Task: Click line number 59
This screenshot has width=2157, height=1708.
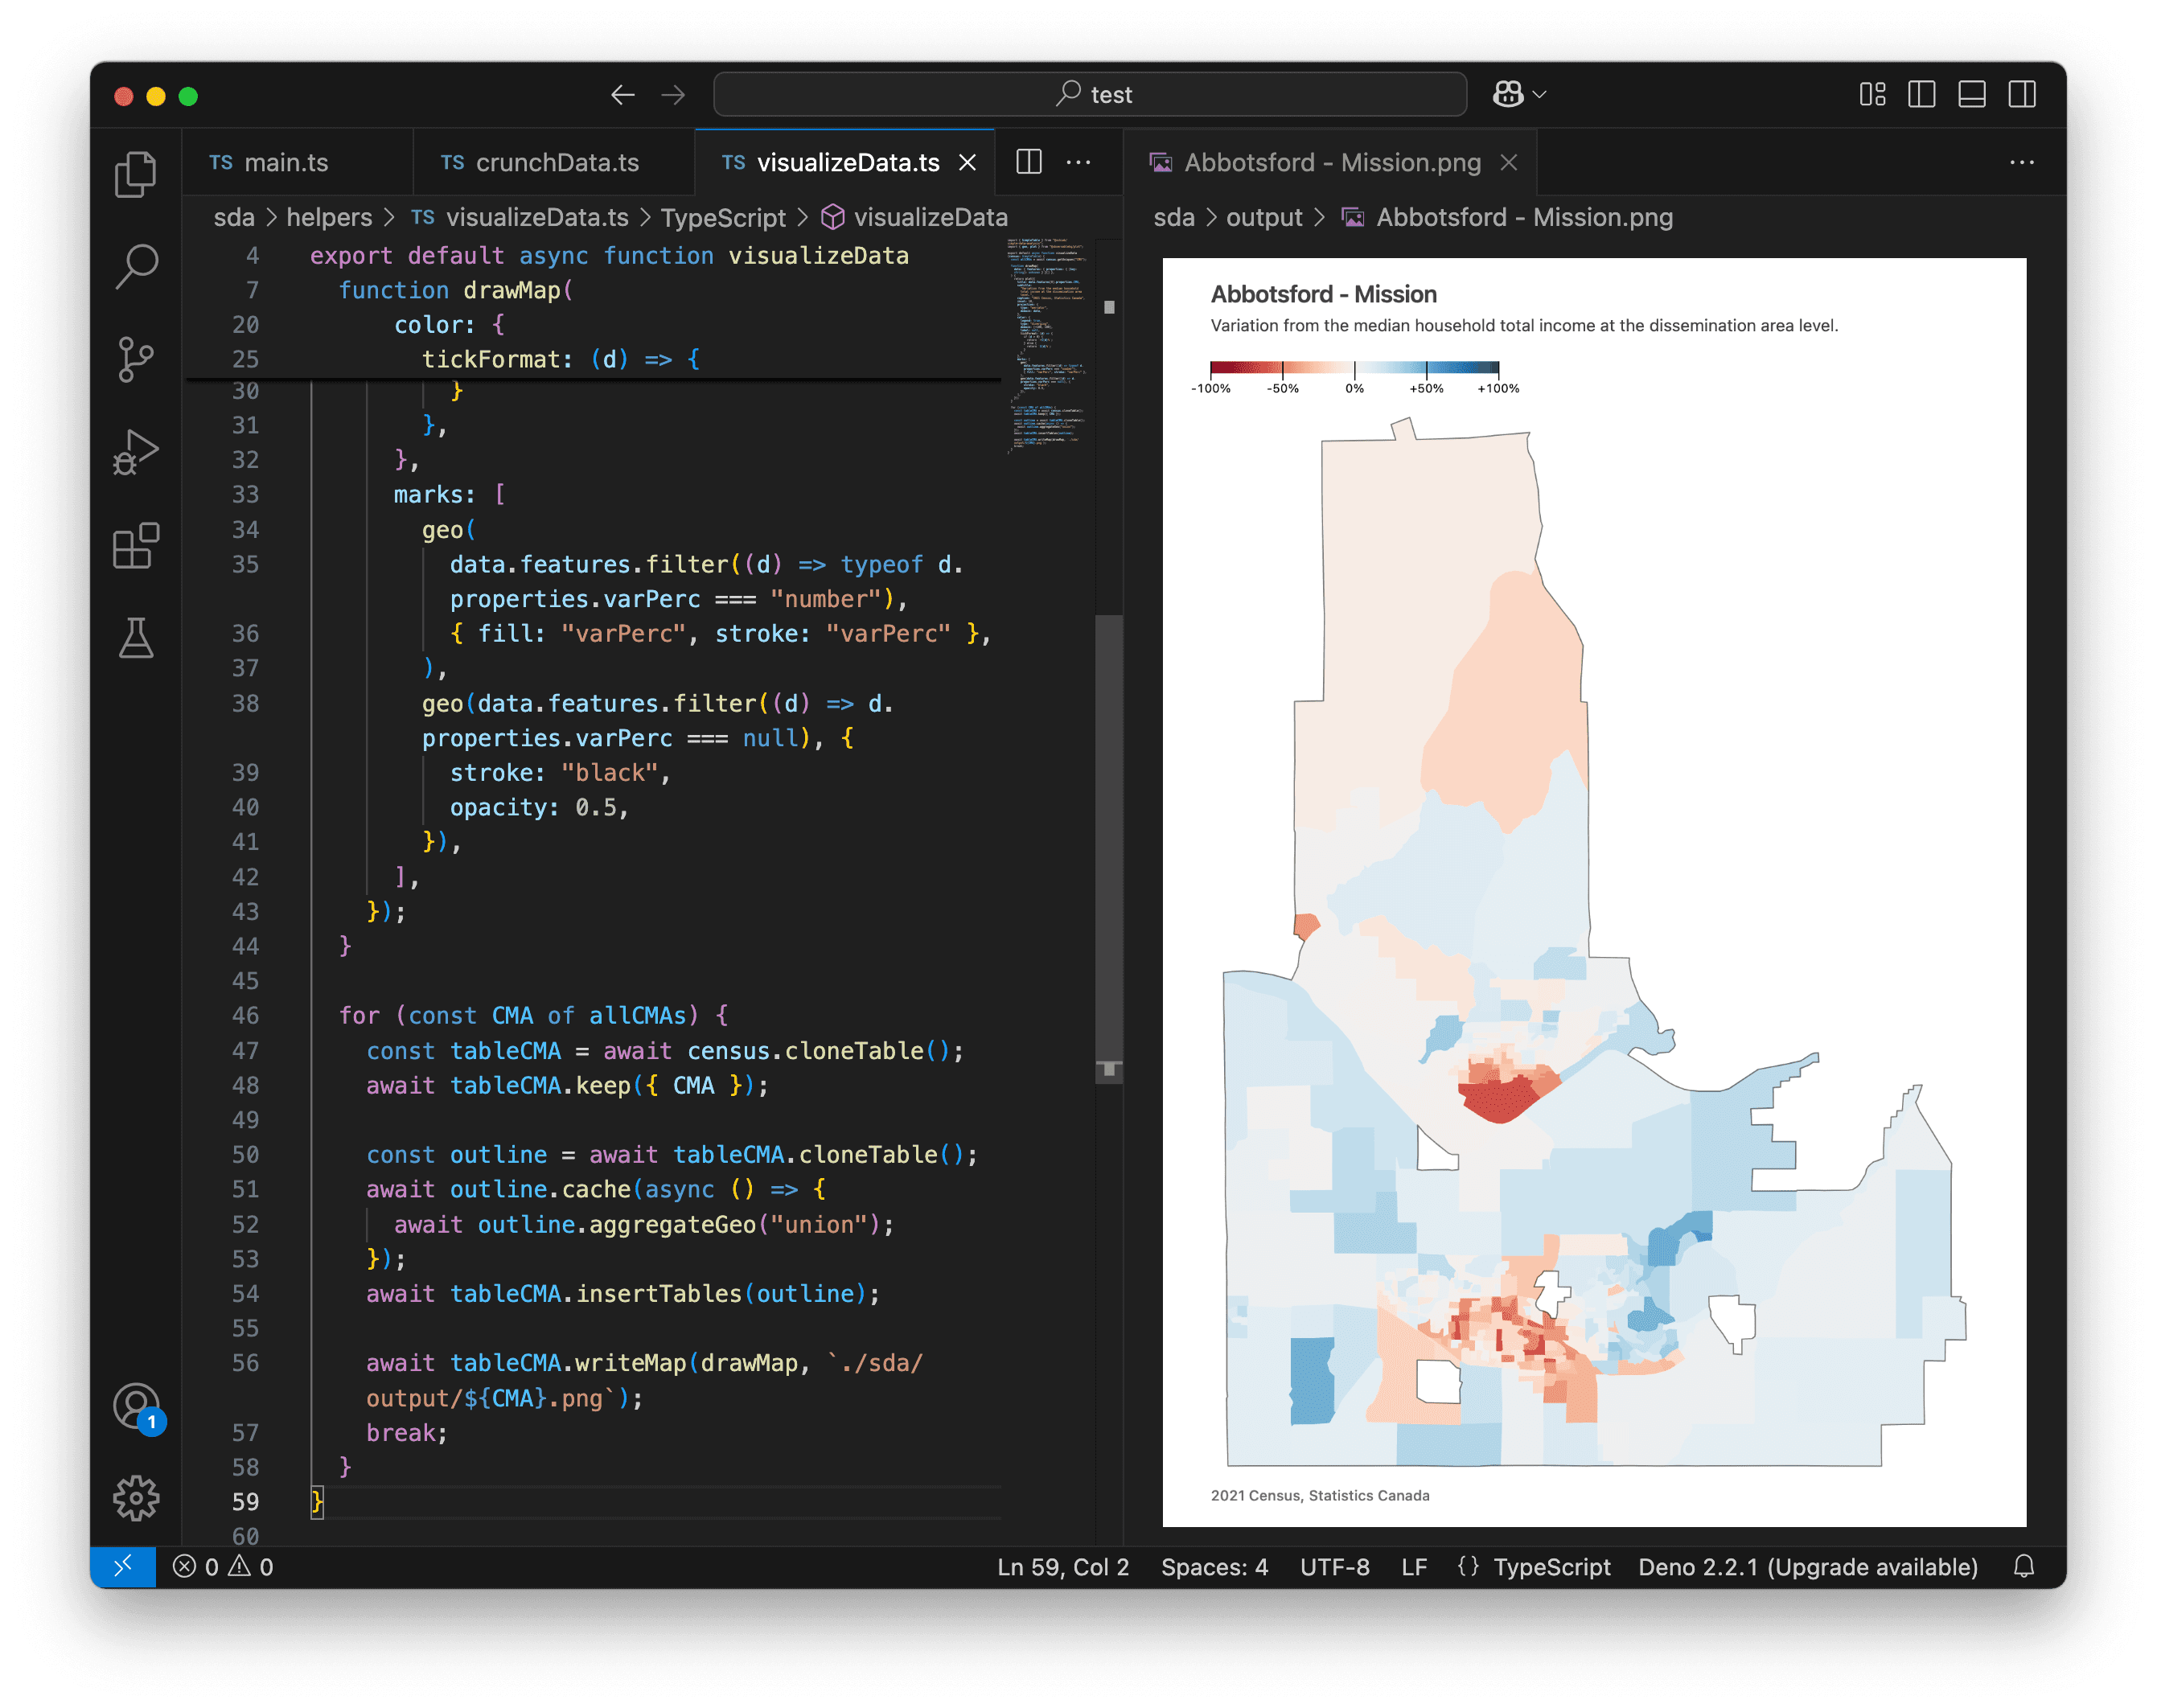Action: click(245, 1501)
